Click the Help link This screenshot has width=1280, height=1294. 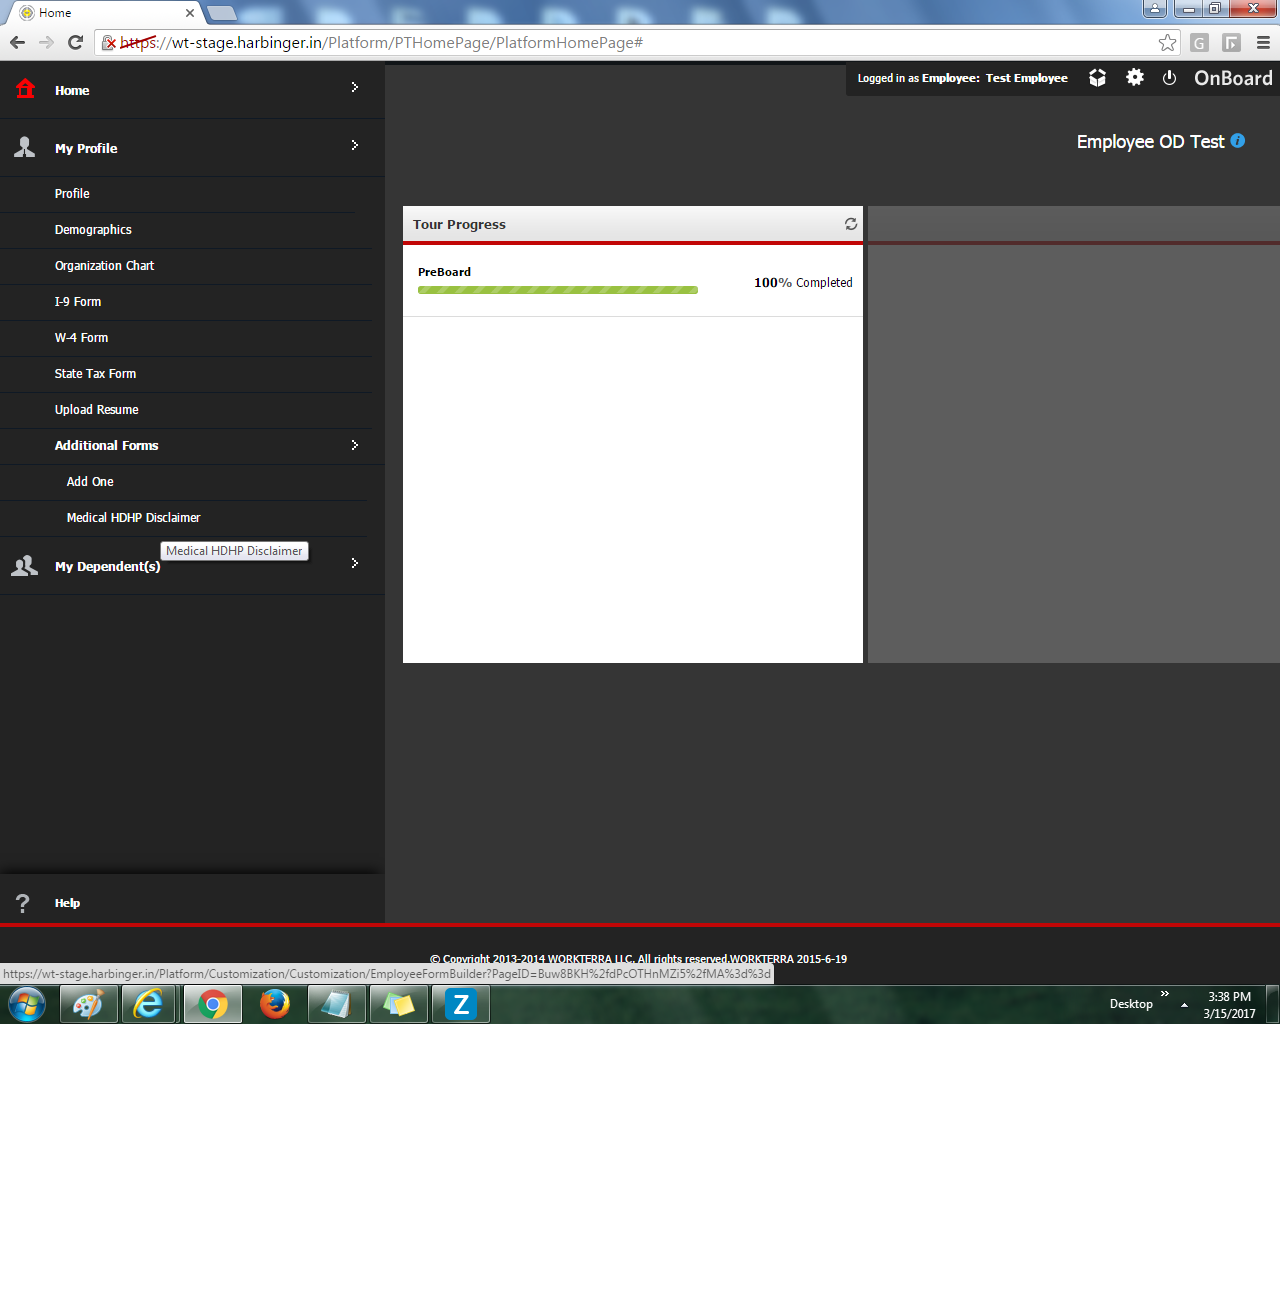tap(67, 903)
